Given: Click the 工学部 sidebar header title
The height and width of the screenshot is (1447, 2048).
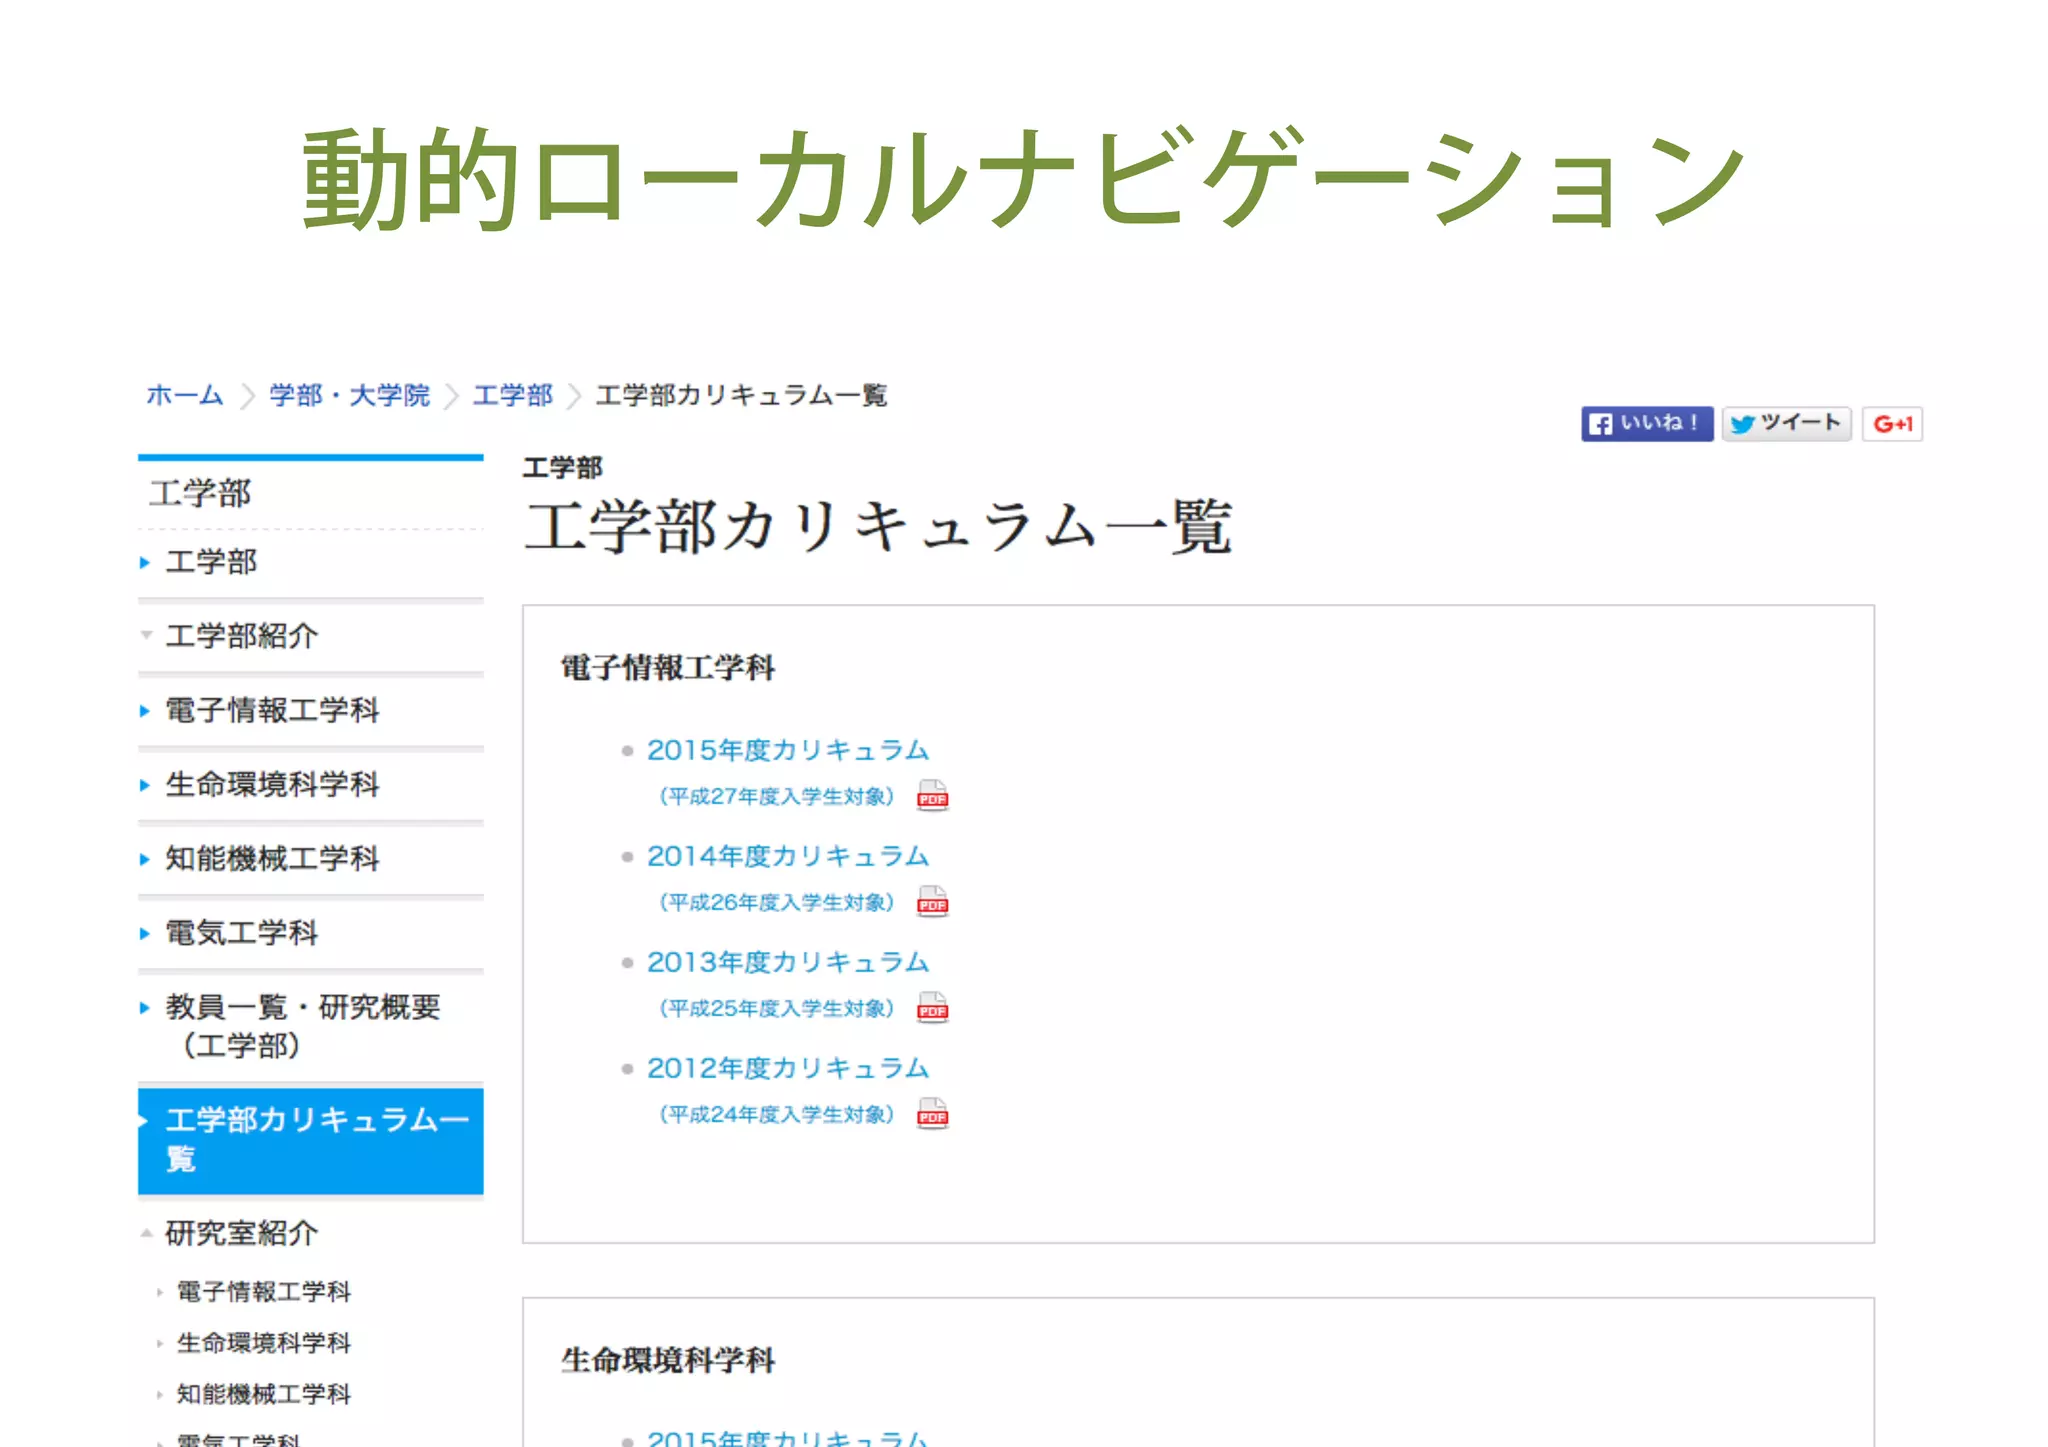Looking at the screenshot, I should tap(200, 494).
